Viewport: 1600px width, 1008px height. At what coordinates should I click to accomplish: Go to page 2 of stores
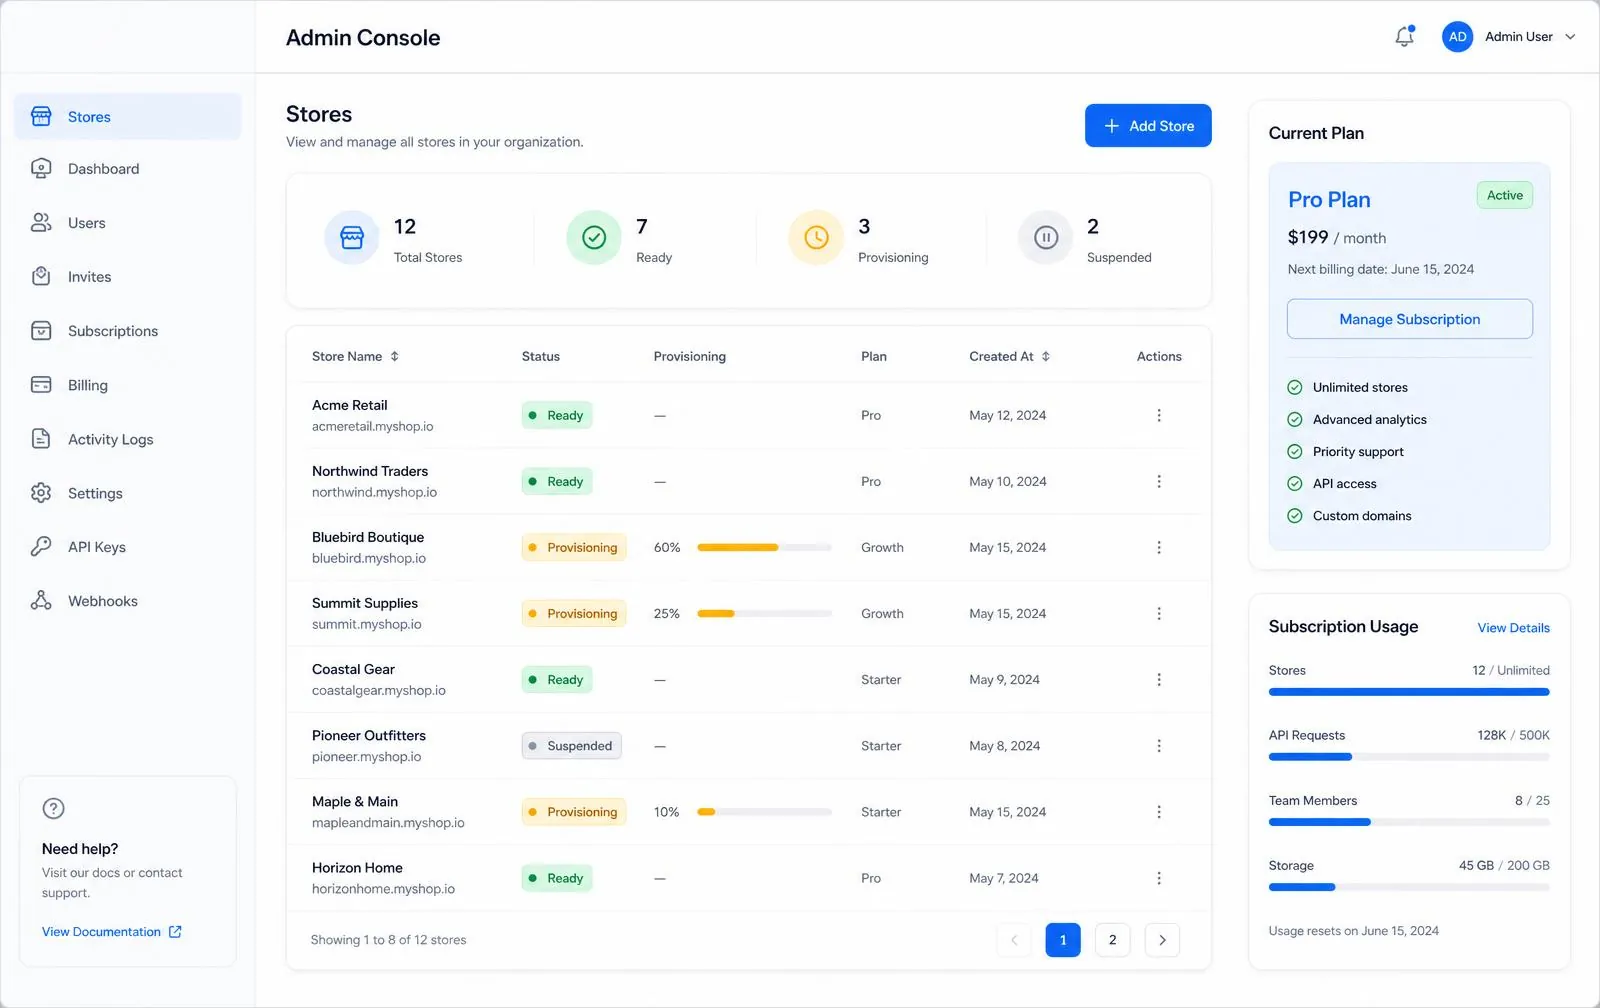click(x=1112, y=940)
